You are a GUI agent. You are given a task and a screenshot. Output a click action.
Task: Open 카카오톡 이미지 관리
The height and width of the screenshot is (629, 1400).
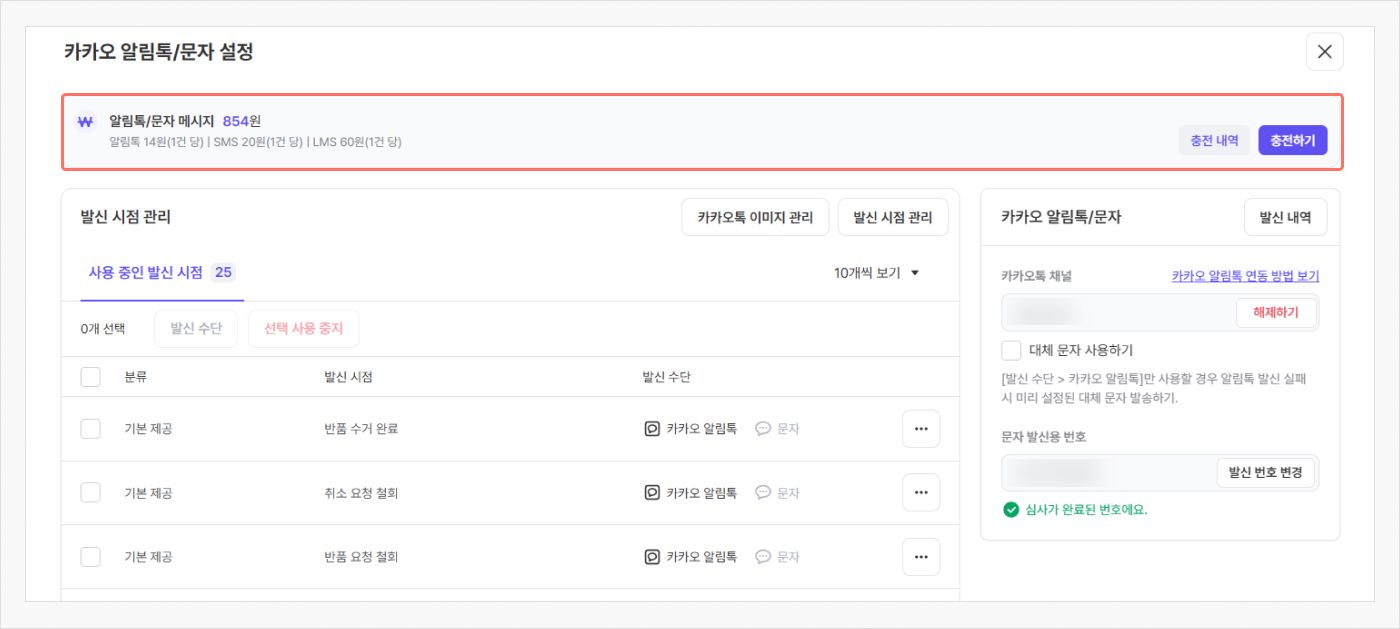click(x=755, y=217)
